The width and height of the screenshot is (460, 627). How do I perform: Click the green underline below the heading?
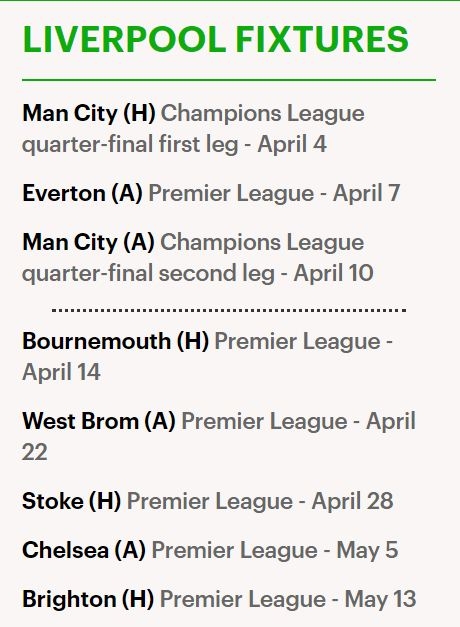pos(229,80)
